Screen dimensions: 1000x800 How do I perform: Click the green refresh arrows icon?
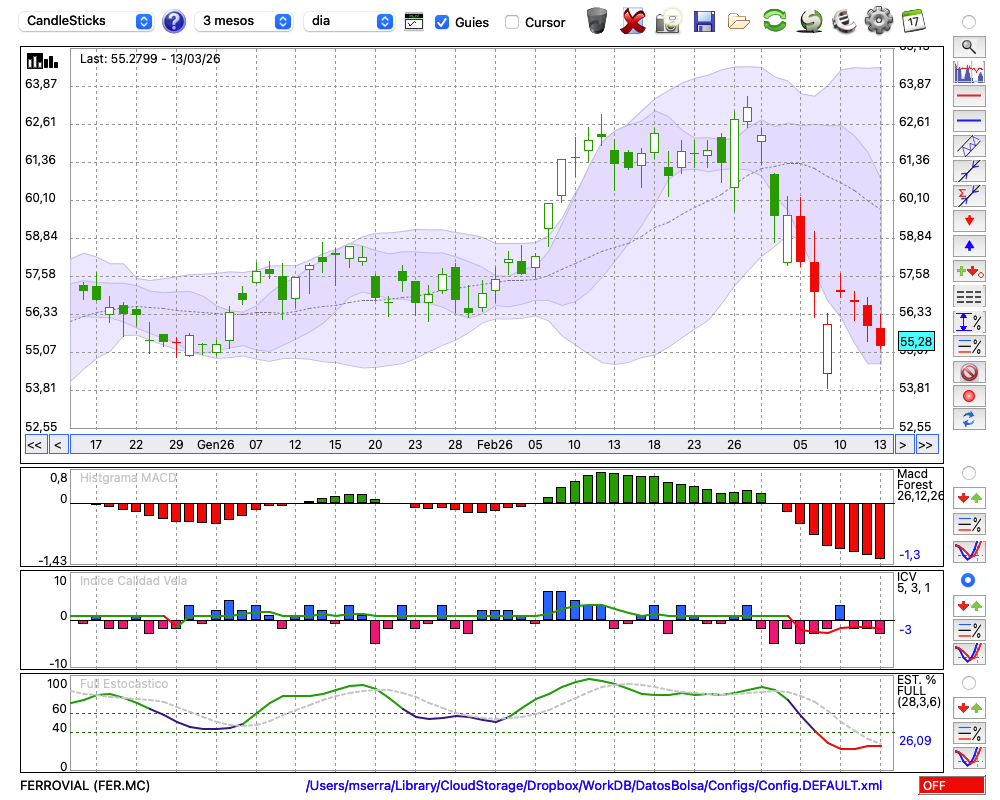point(774,20)
